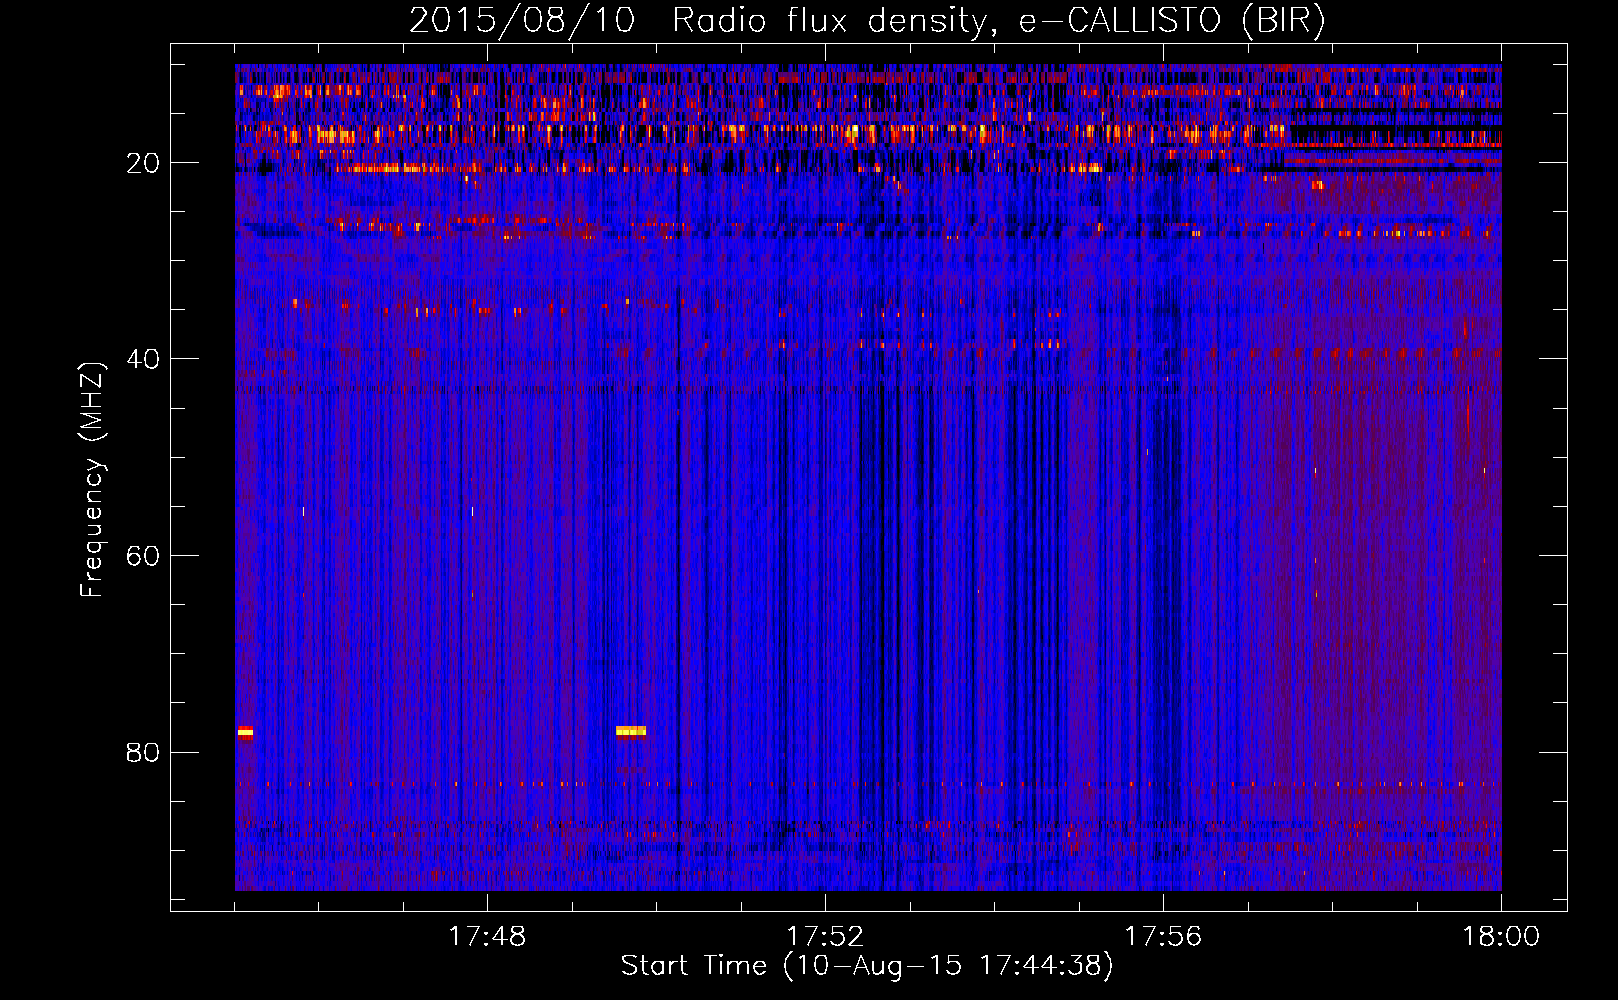Click the 40 MHz frequency tick label
Screen dimensions: 1618x1000
(x=143, y=359)
